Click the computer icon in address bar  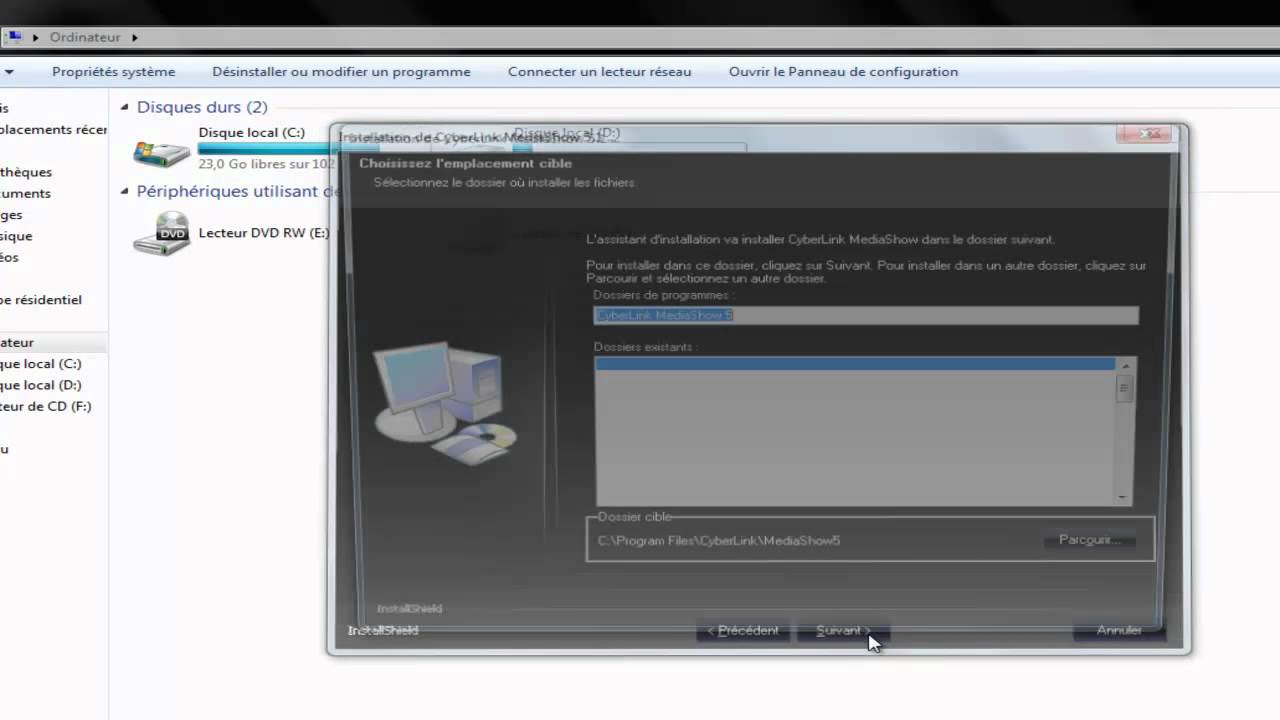(14, 37)
